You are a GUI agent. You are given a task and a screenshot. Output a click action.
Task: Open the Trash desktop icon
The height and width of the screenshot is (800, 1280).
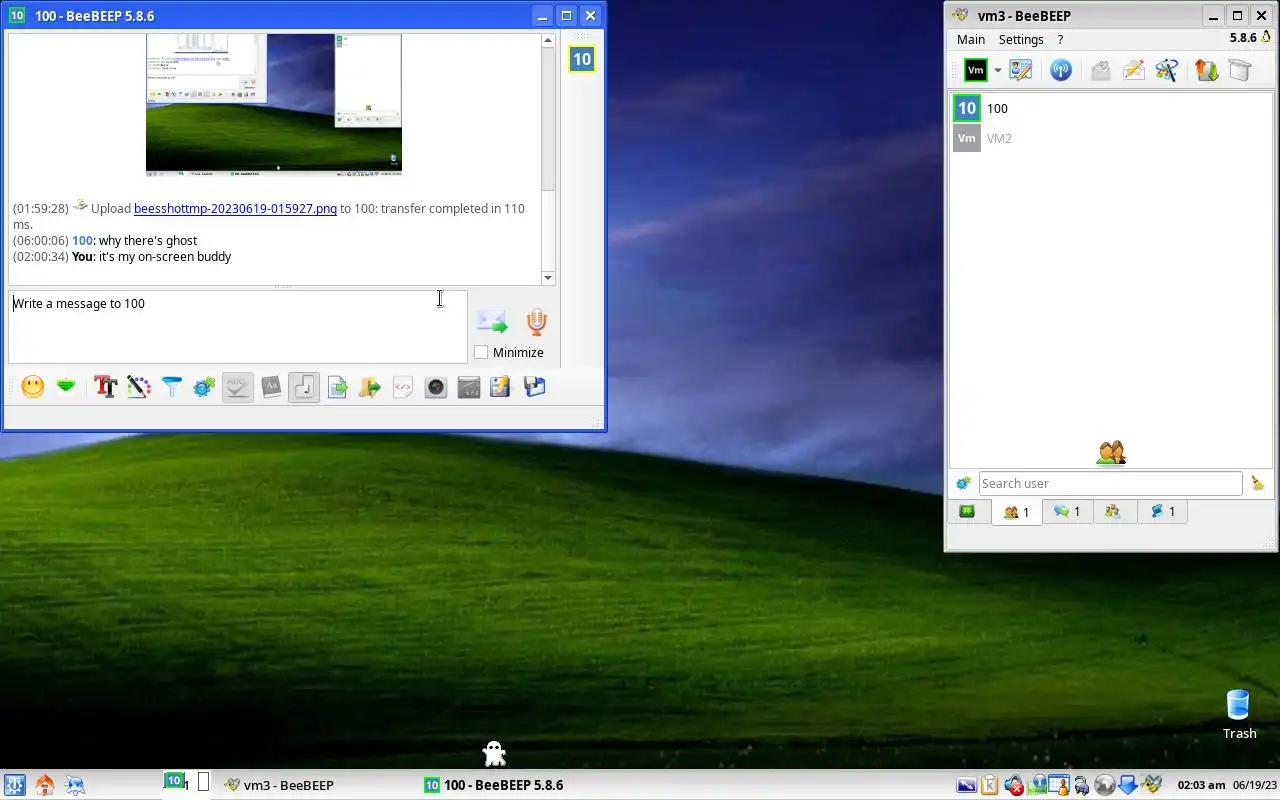pyautogui.click(x=1239, y=715)
